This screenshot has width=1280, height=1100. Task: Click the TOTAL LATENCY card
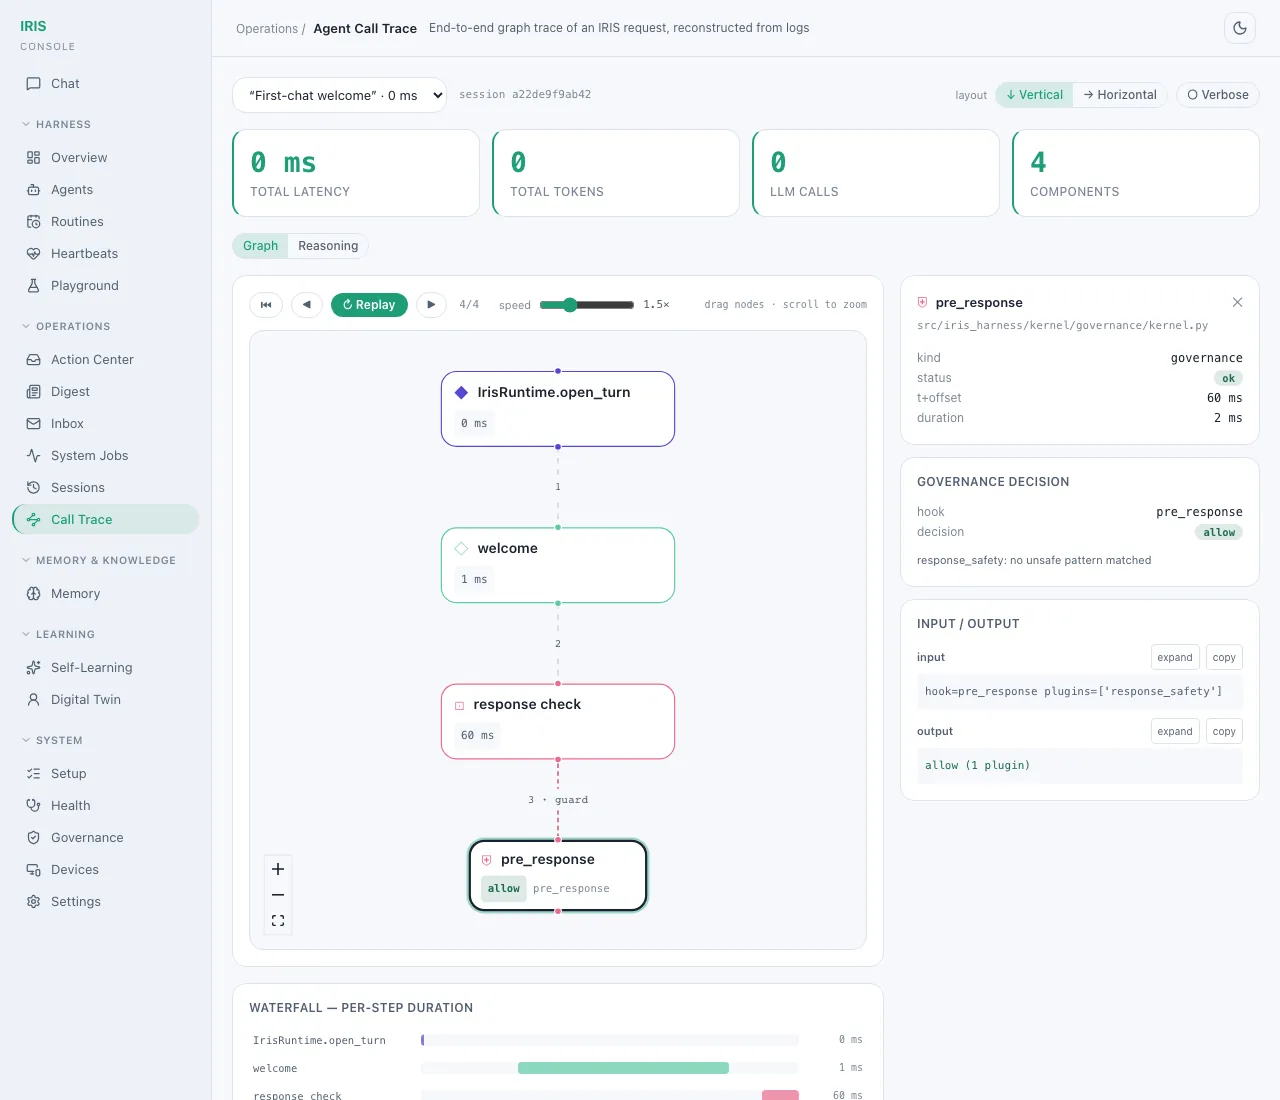pos(356,173)
